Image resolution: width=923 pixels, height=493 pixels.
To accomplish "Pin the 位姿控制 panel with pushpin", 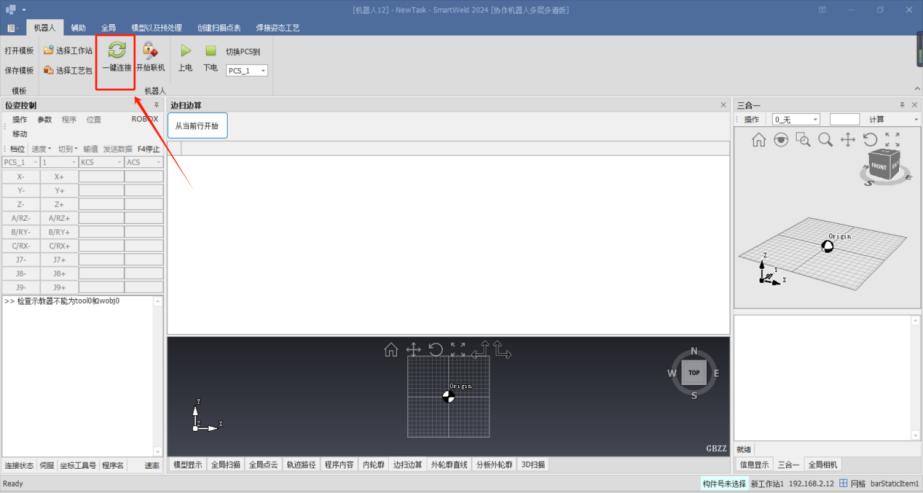I will [155, 105].
